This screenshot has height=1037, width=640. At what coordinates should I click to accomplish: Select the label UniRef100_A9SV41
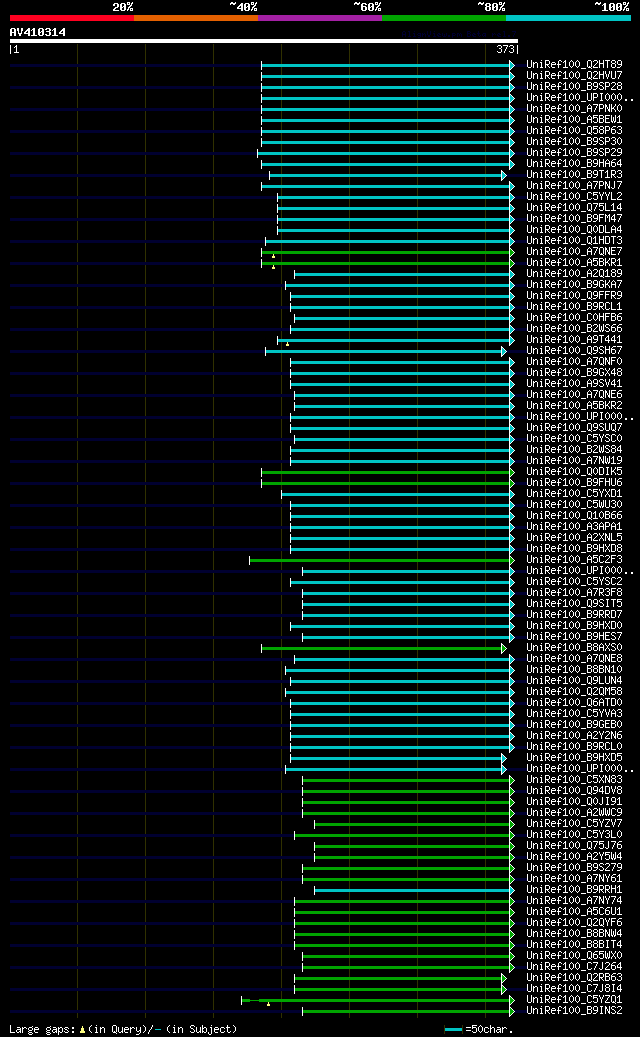click(574, 384)
